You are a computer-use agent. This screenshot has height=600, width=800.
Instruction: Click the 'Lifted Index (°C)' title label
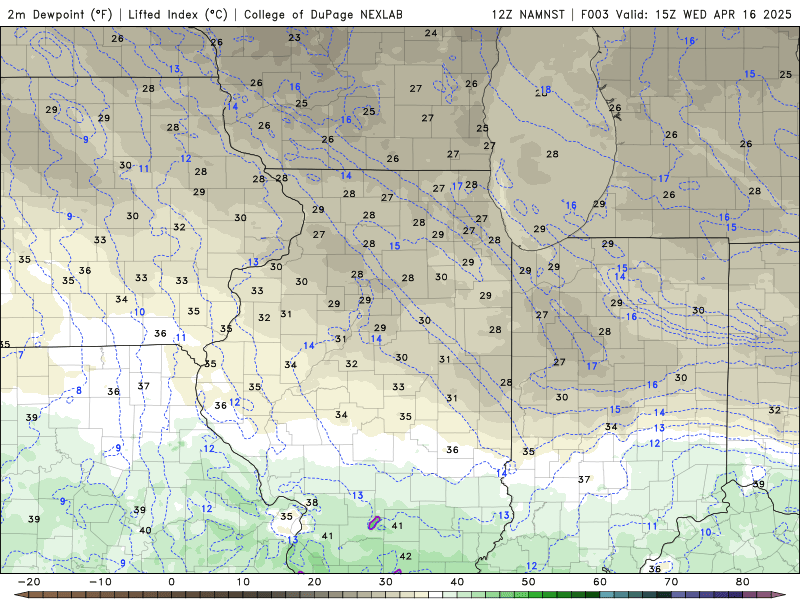click(178, 14)
